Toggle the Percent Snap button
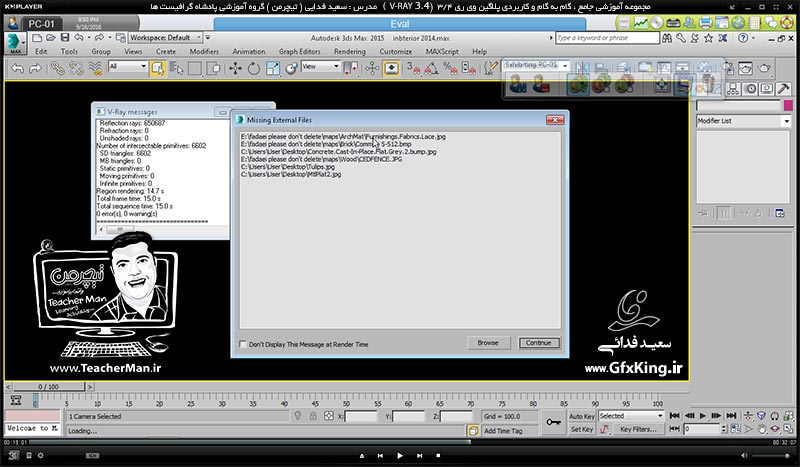This screenshot has width=800, height=467. [x=451, y=68]
